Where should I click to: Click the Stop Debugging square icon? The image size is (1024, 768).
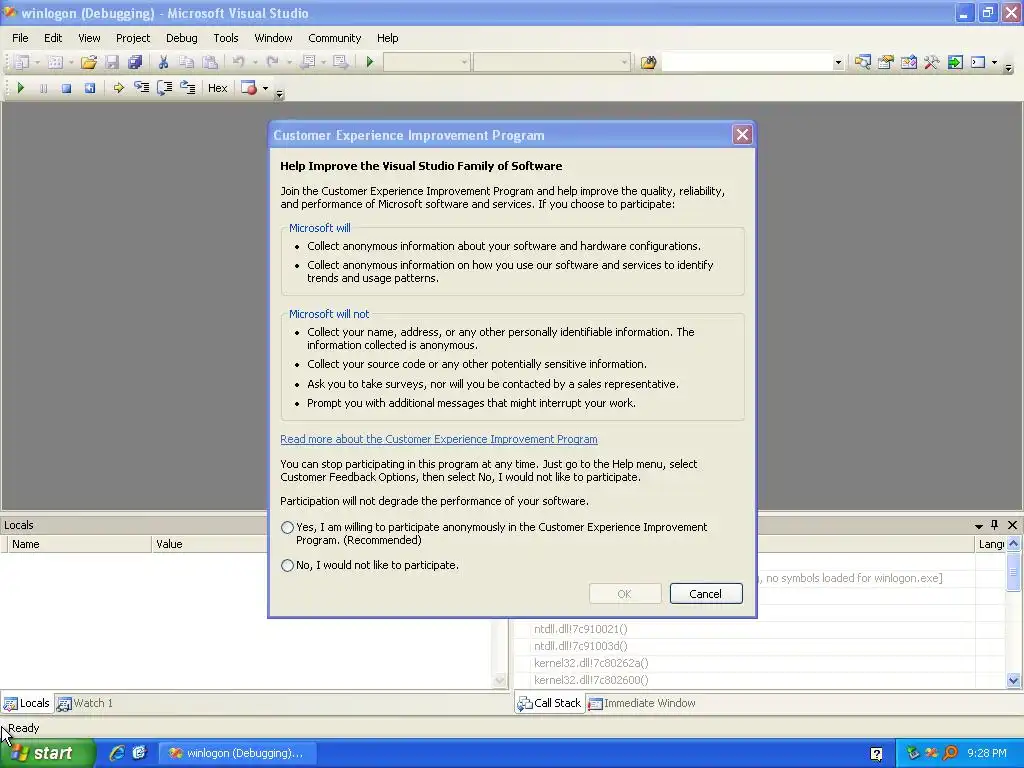(66, 88)
